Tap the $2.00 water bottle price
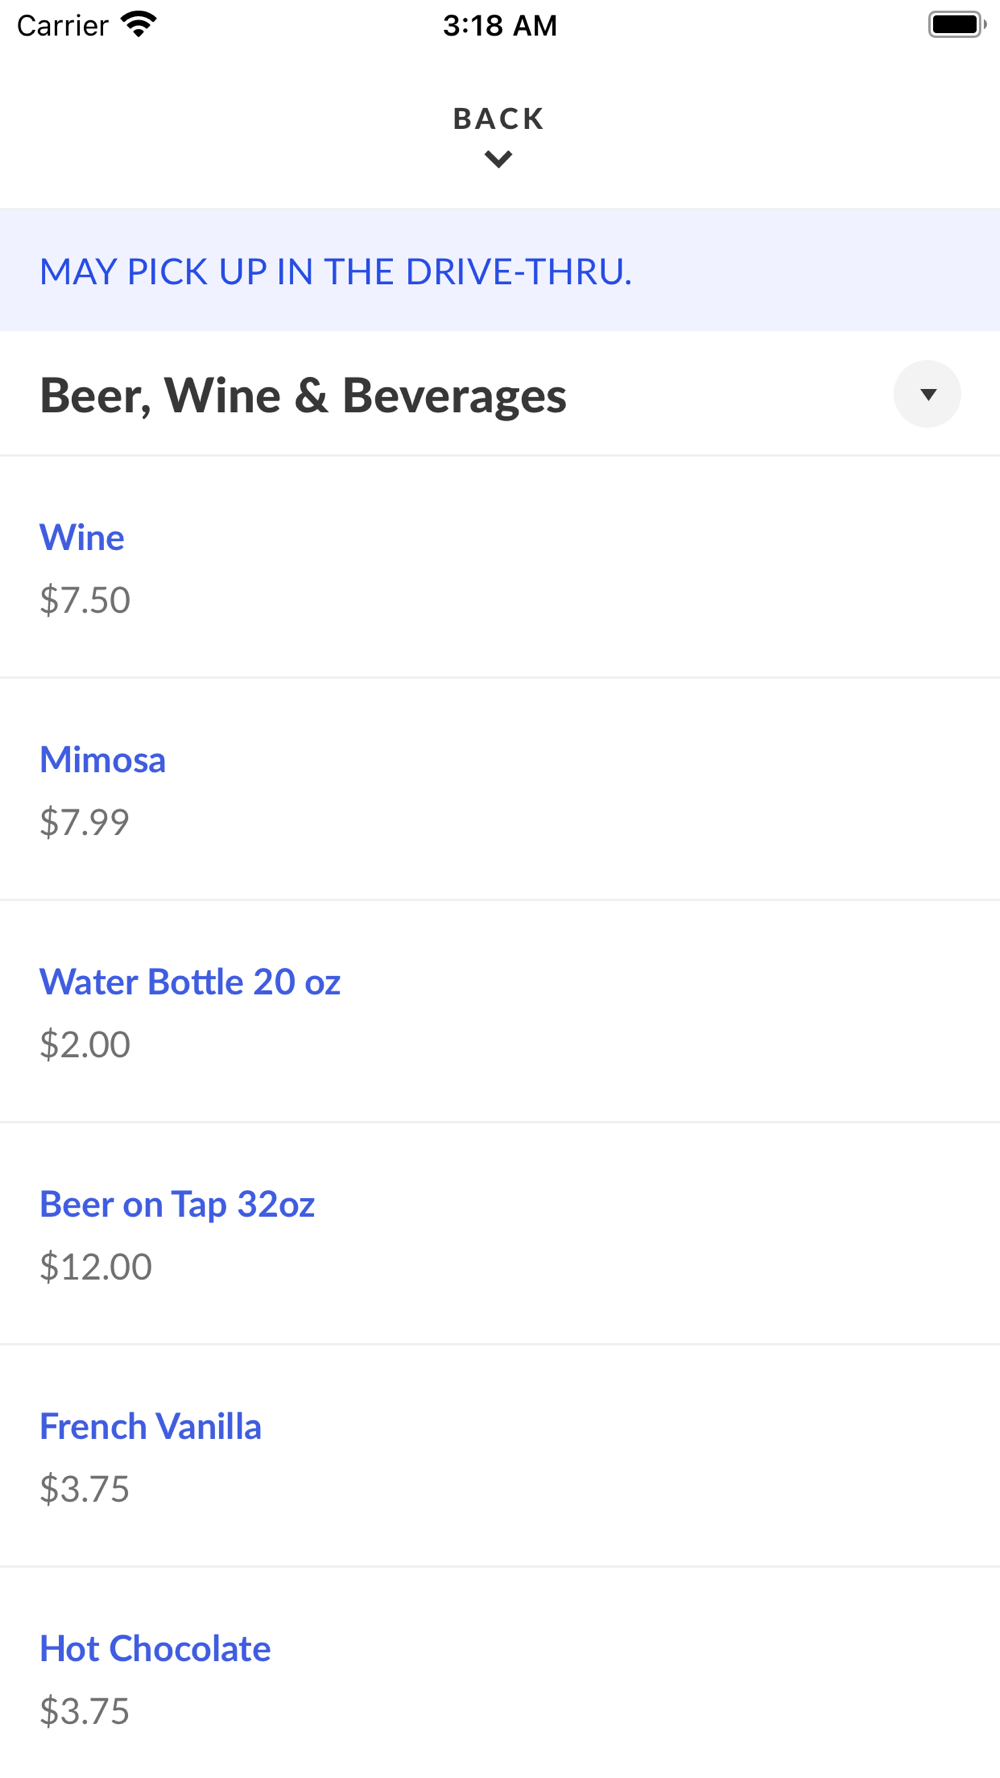 85,1044
